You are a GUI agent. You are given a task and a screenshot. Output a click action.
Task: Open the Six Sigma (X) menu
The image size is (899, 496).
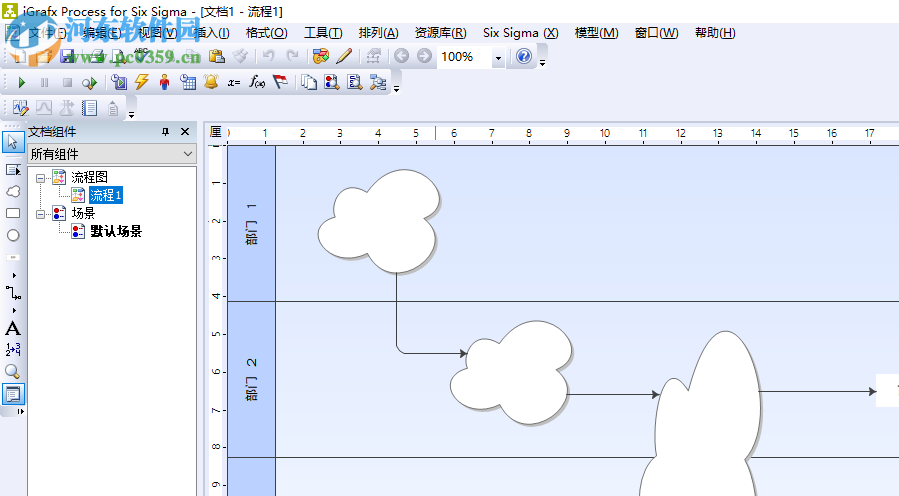521,33
